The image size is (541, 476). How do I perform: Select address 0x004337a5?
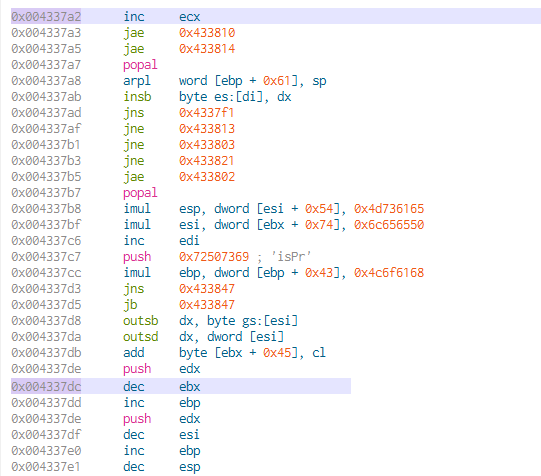46,49
